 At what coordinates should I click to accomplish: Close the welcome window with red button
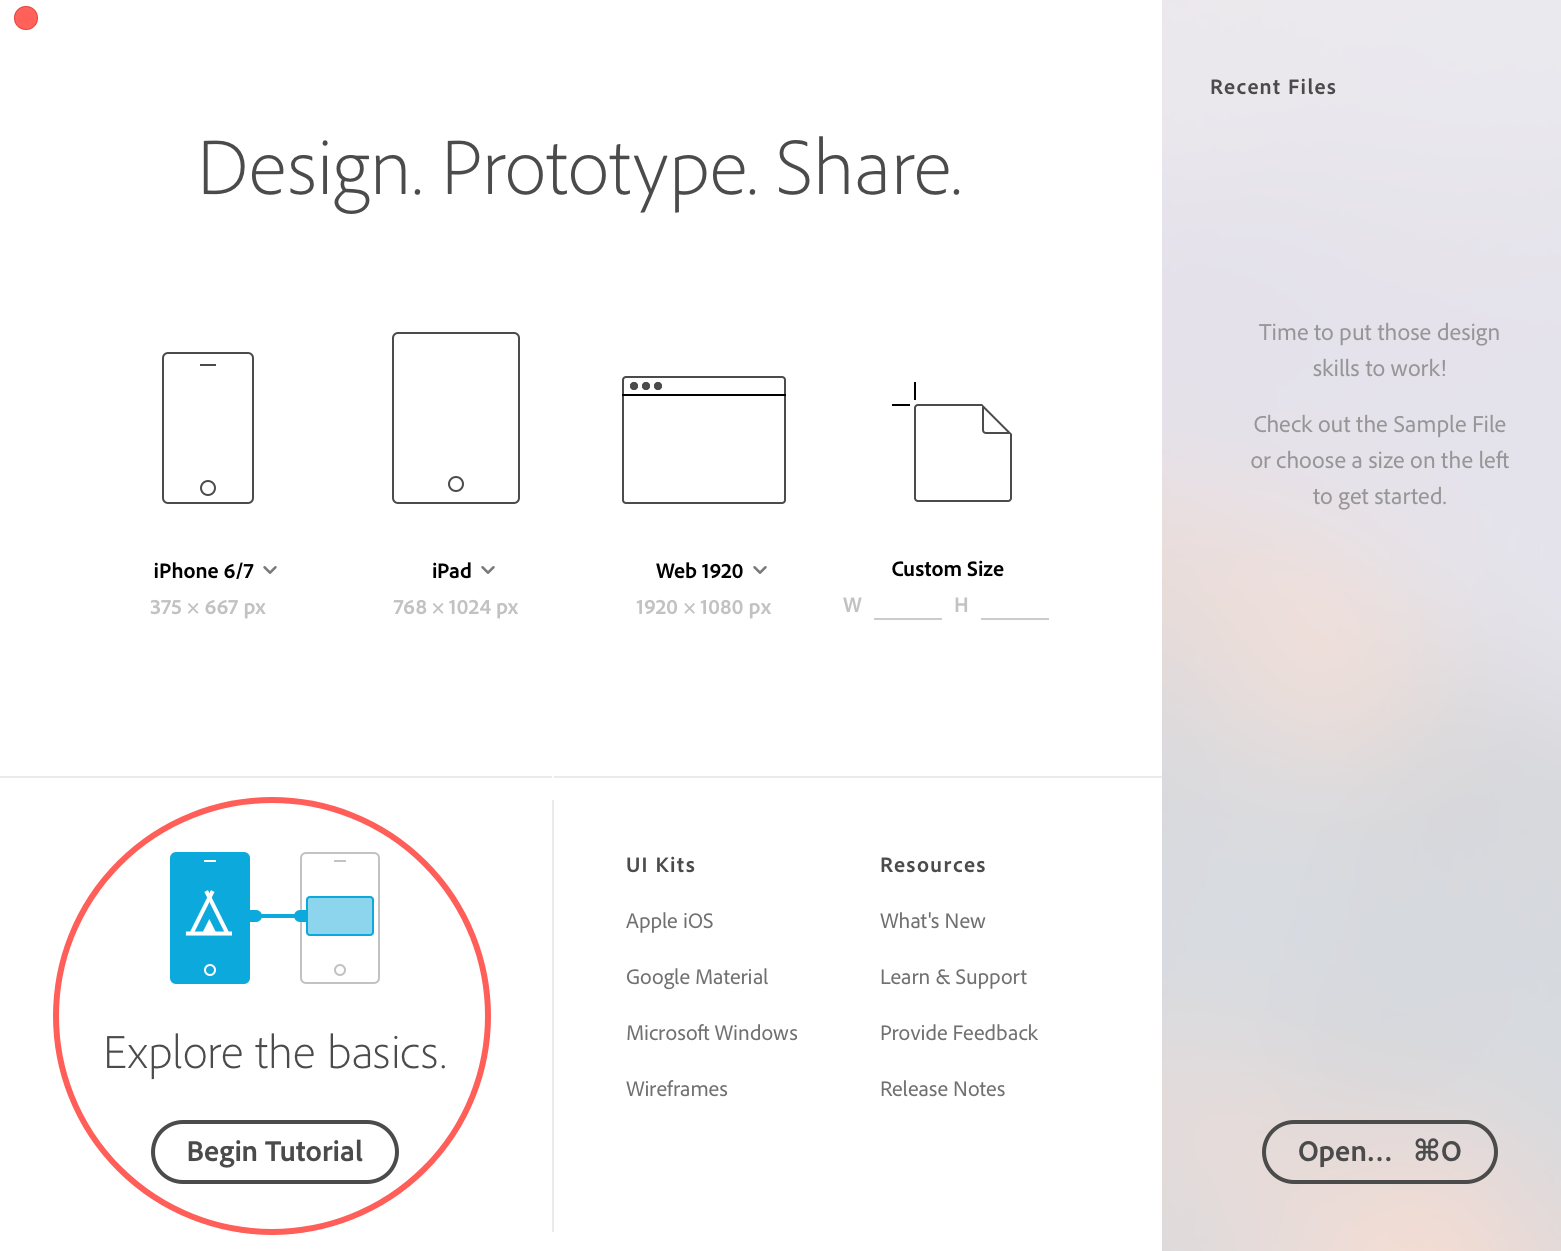(26, 18)
